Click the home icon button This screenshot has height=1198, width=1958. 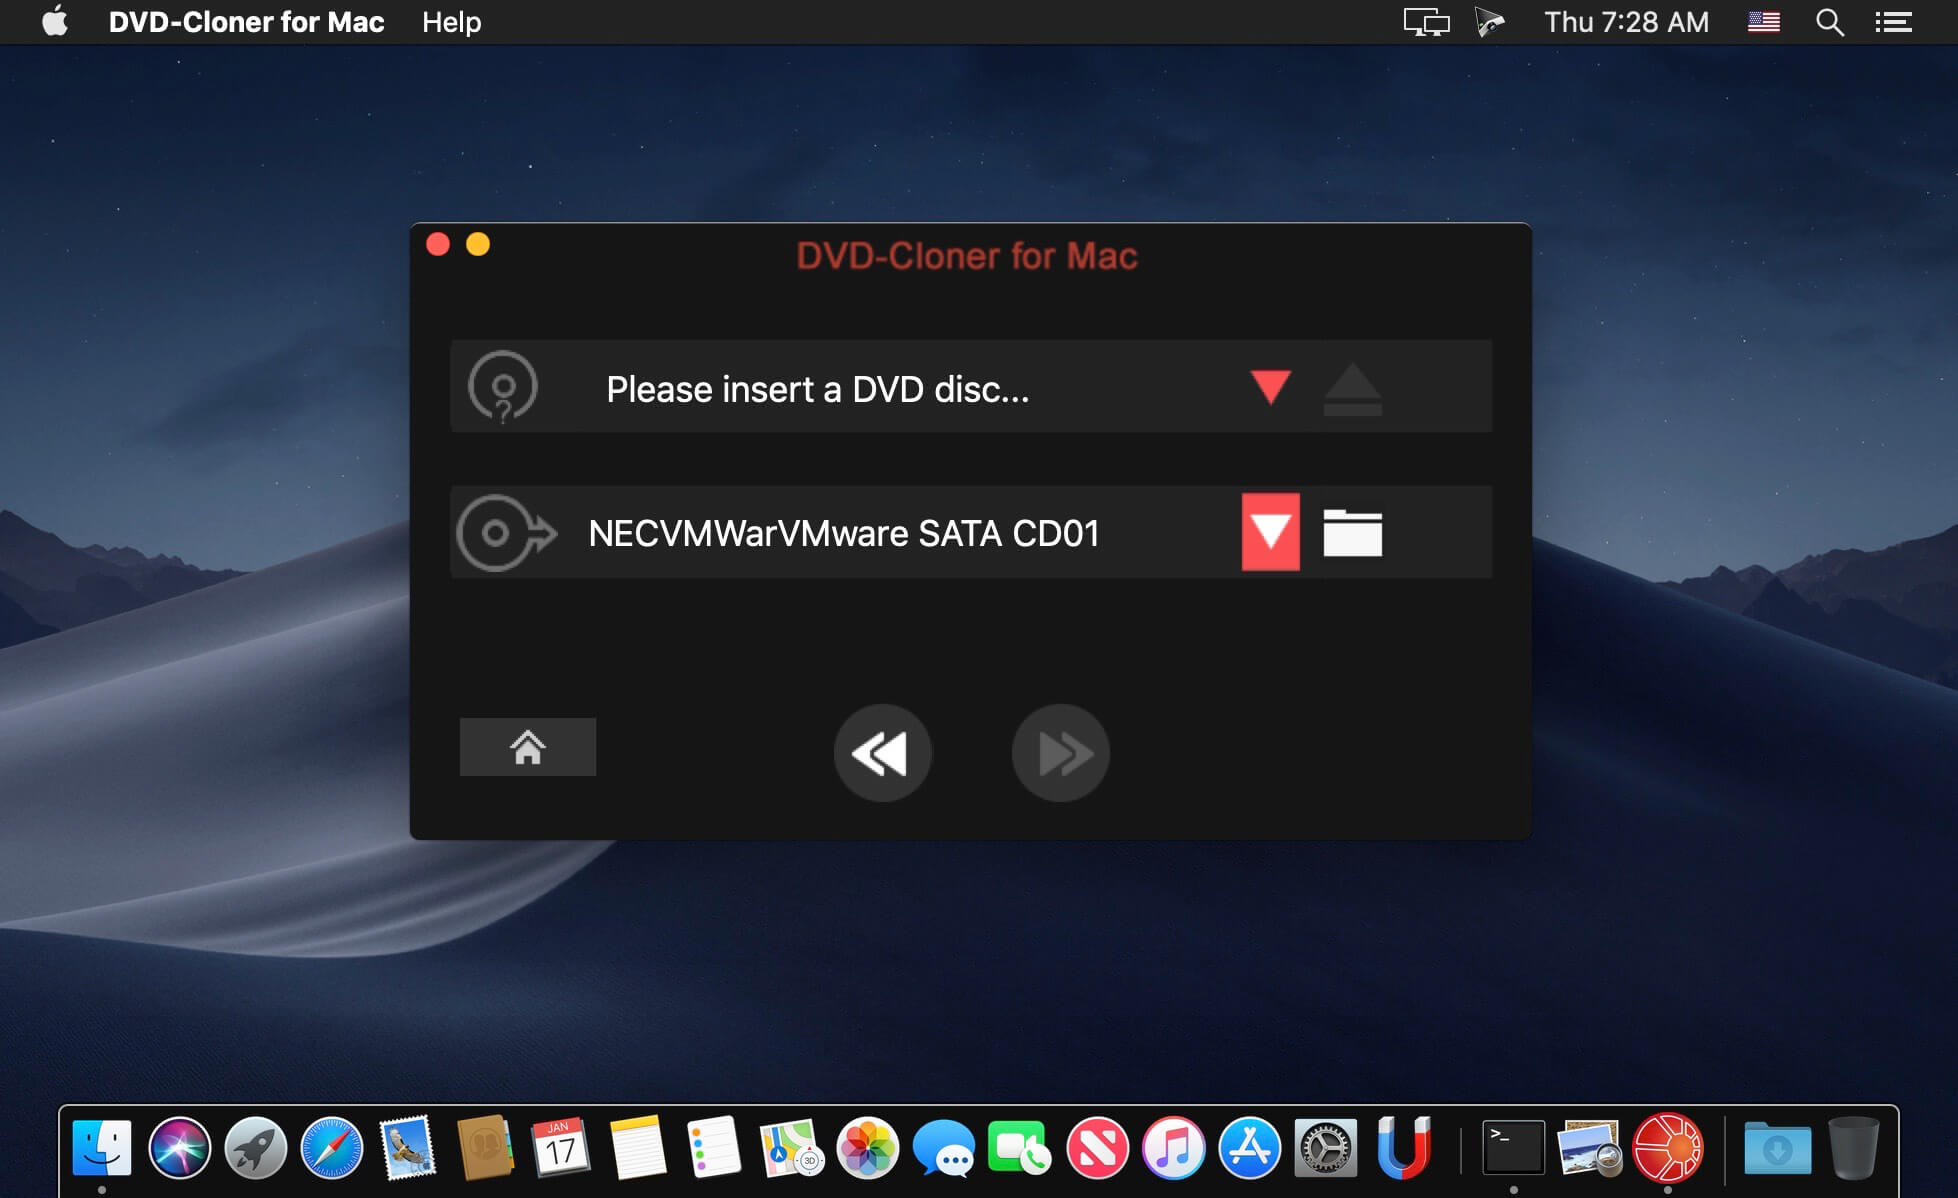click(x=527, y=747)
